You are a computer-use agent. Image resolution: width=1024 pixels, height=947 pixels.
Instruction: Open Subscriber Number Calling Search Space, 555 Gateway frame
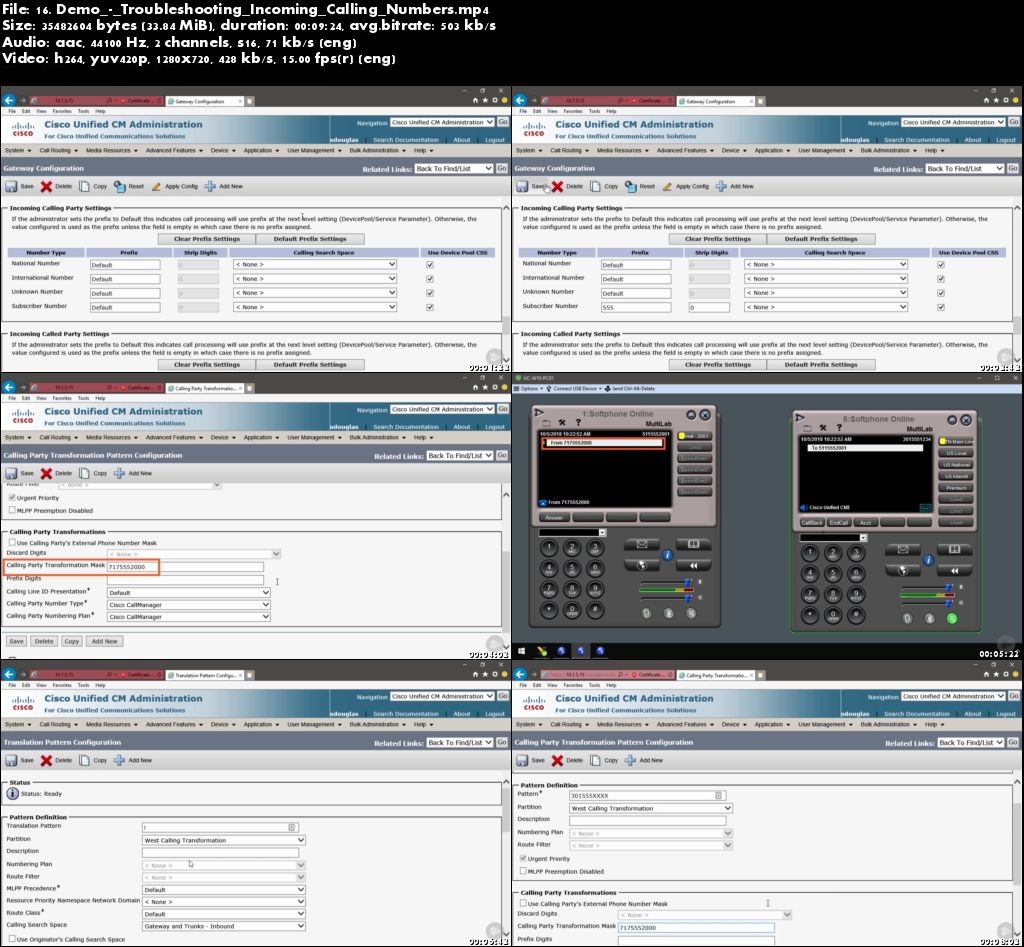[x=825, y=307]
